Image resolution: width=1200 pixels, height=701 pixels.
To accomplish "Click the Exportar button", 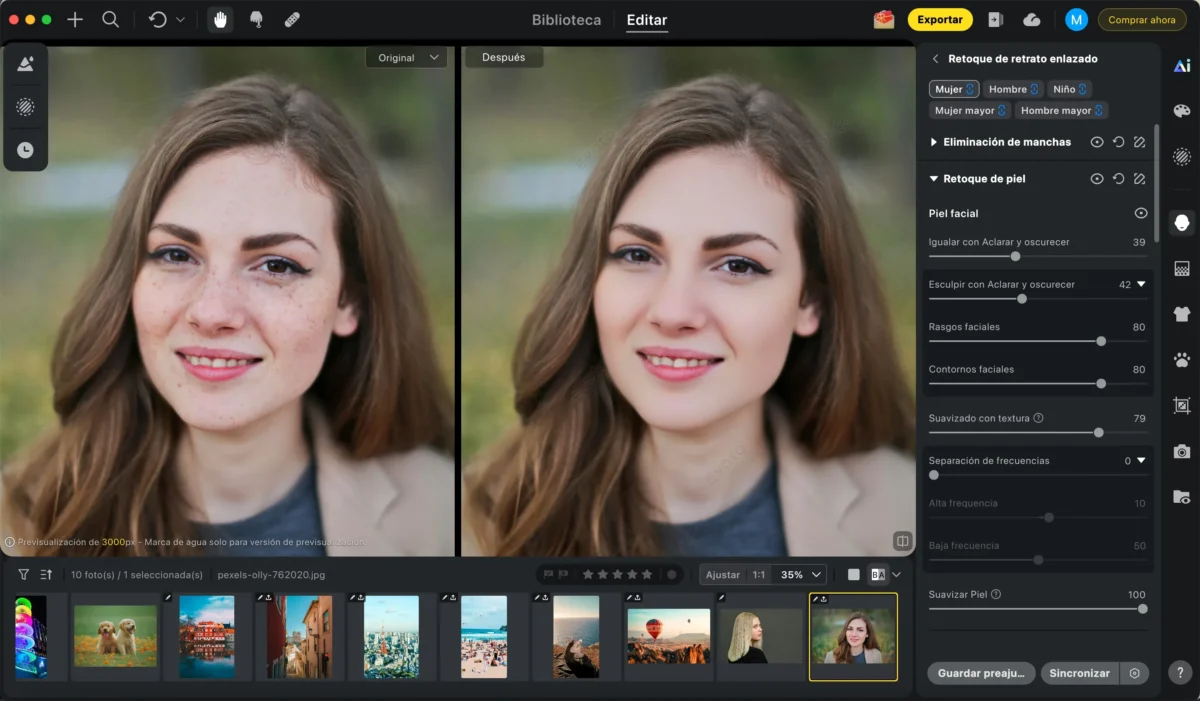I will pos(939,20).
